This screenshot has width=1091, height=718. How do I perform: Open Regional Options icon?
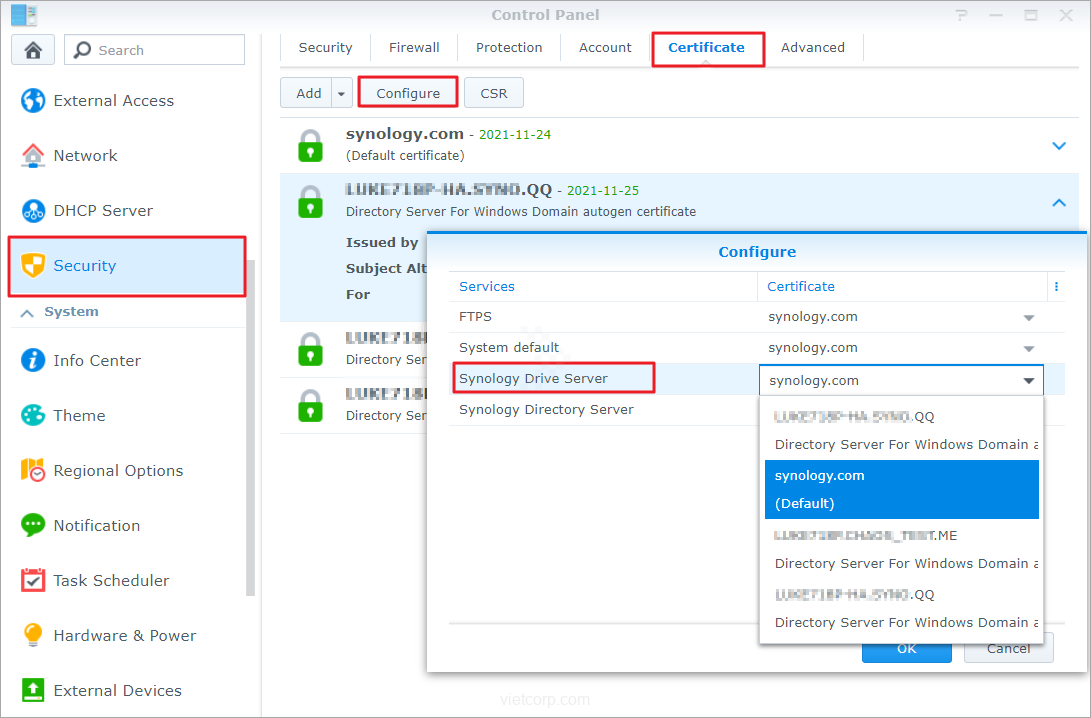[33, 471]
